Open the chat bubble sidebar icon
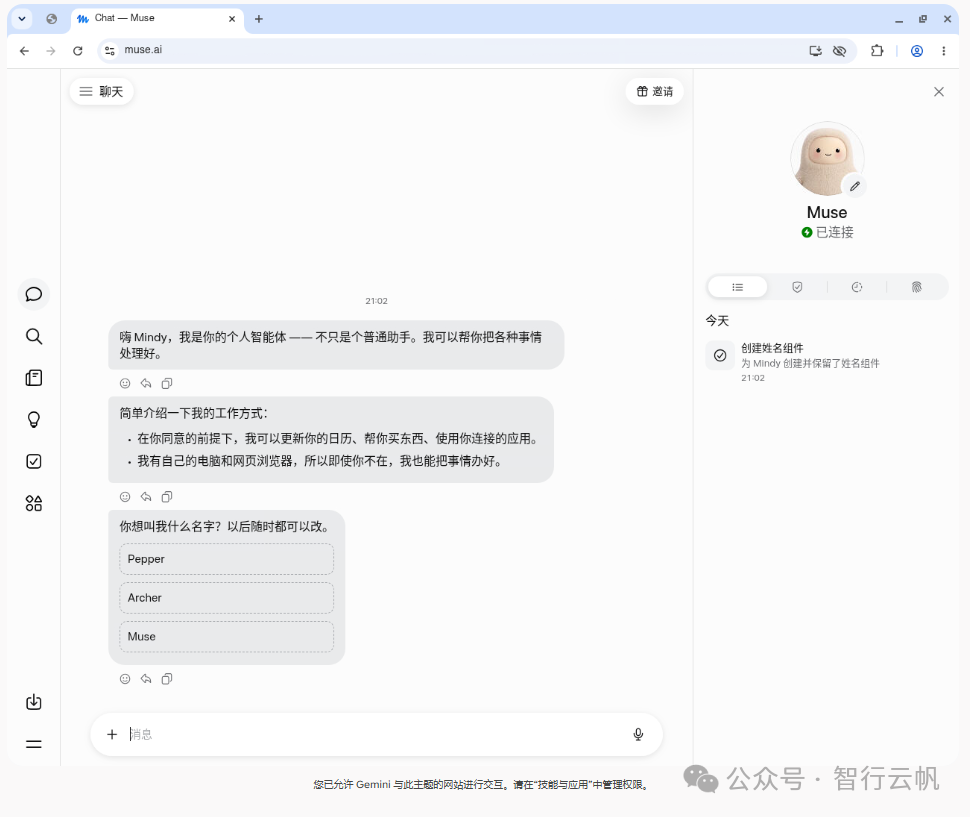Image resolution: width=970 pixels, height=817 pixels. tap(33, 294)
